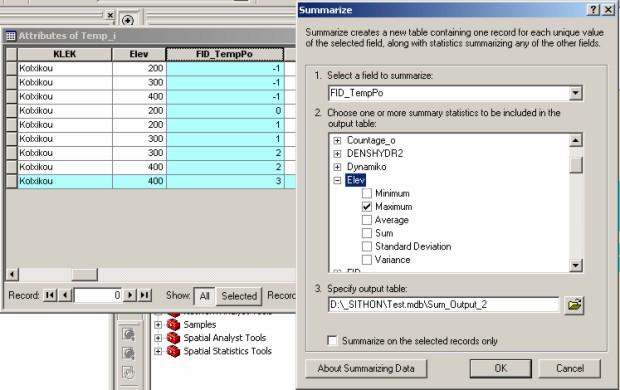This screenshot has width=620, height=390.
Task: Click the output table path field
Action: click(x=444, y=305)
